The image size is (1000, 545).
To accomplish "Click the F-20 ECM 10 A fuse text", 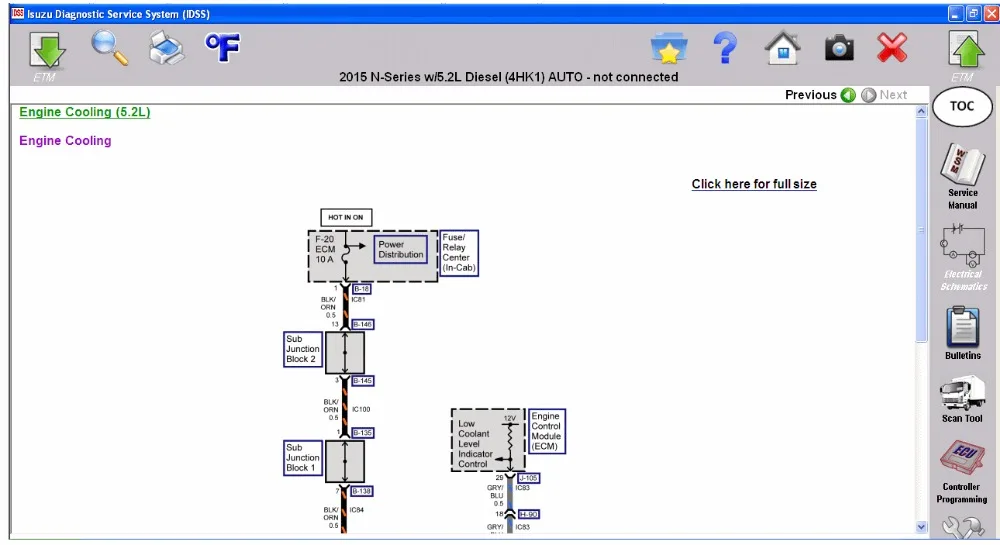I will (325, 249).
